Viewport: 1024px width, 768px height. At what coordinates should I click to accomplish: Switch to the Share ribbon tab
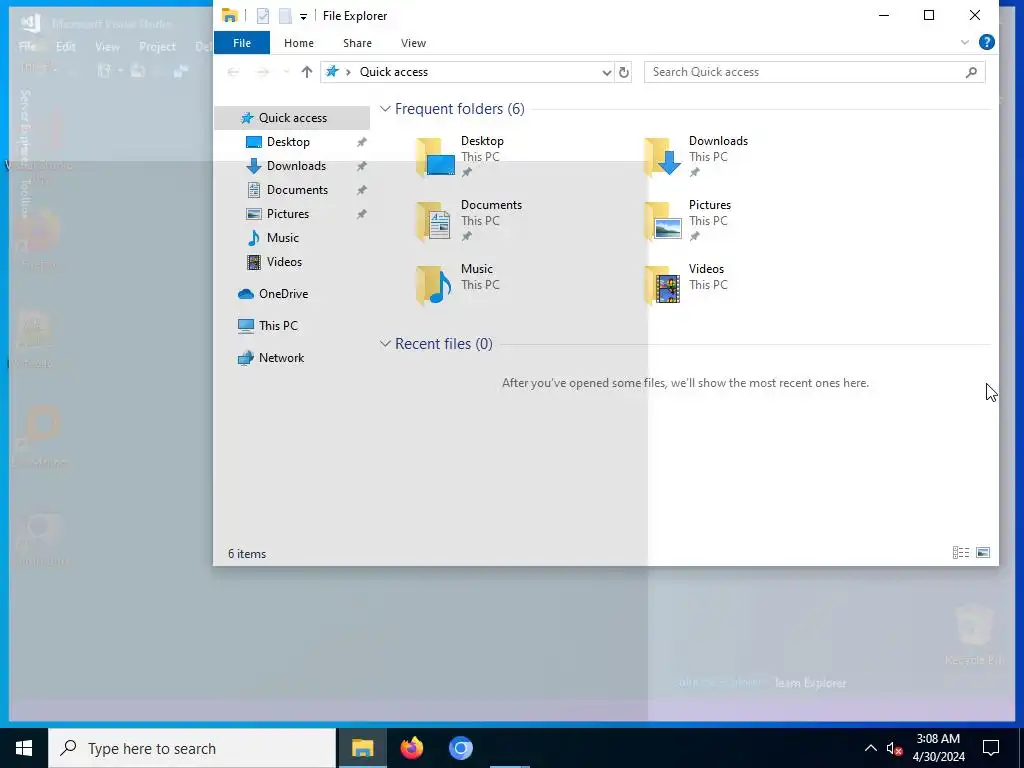click(x=357, y=43)
